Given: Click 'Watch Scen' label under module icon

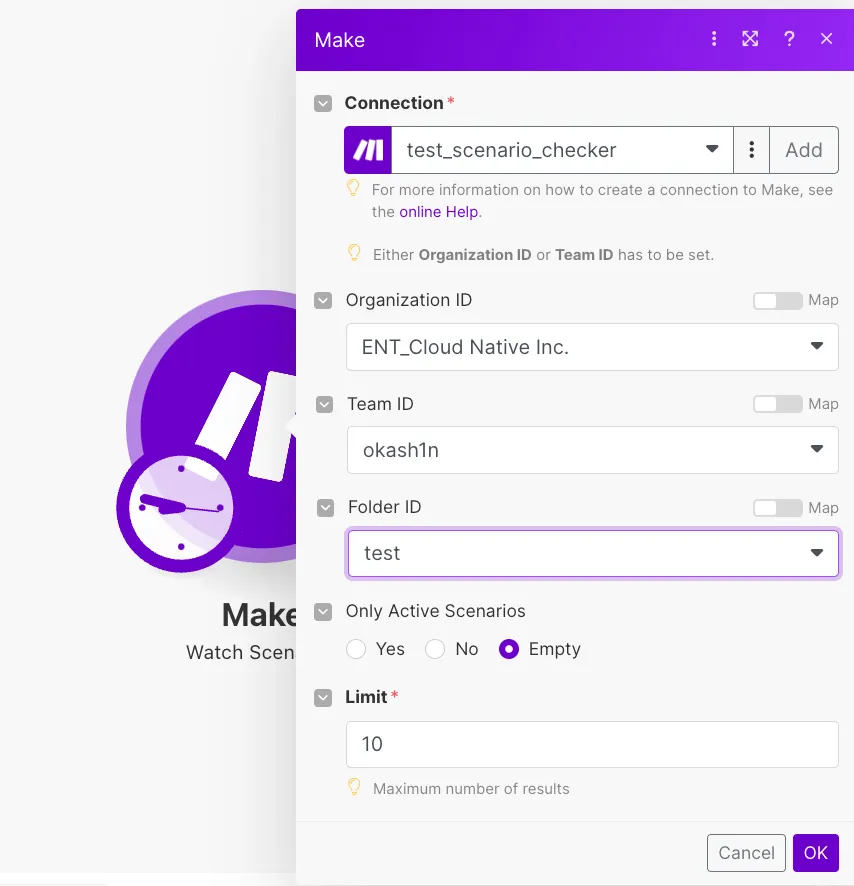Looking at the screenshot, I should pyautogui.click(x=240, y=652).
